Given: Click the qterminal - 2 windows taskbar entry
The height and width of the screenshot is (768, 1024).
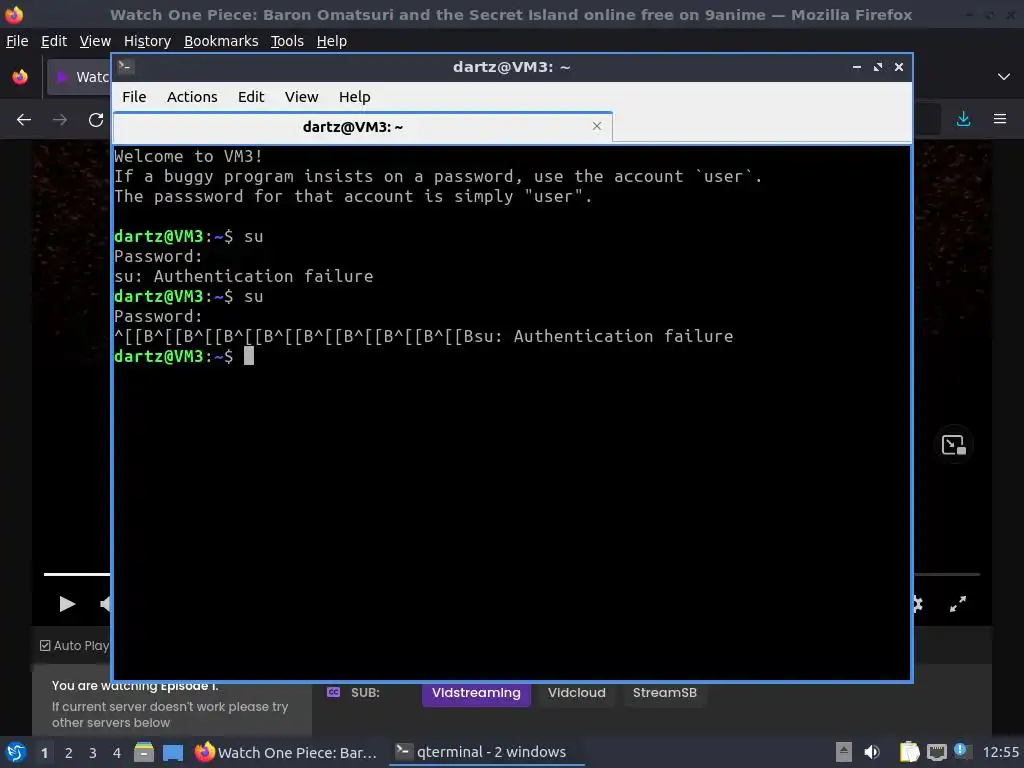Looking at the screenshot, I should [486, 752].
